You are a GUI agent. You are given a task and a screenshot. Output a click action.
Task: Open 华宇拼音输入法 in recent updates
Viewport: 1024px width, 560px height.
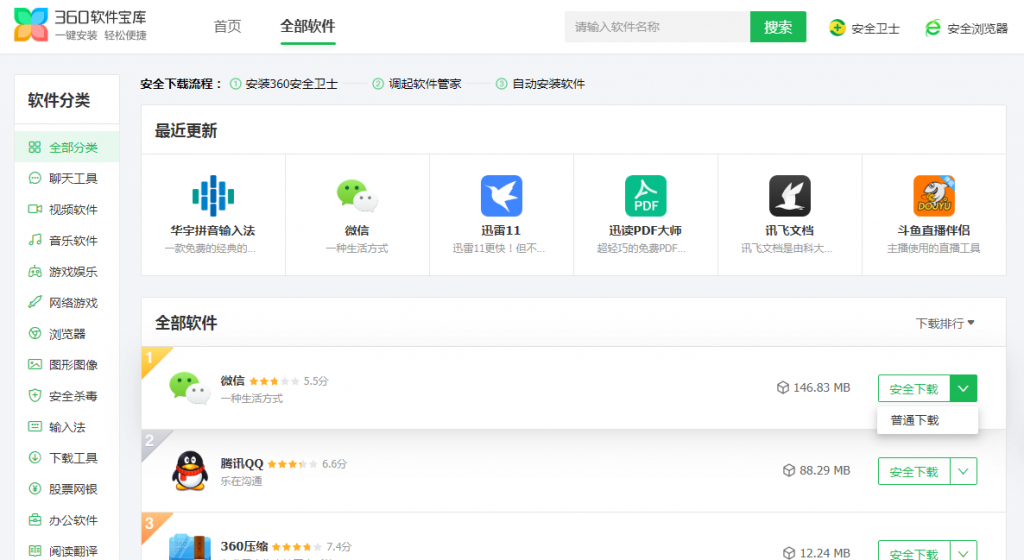(x=213, y=215)
